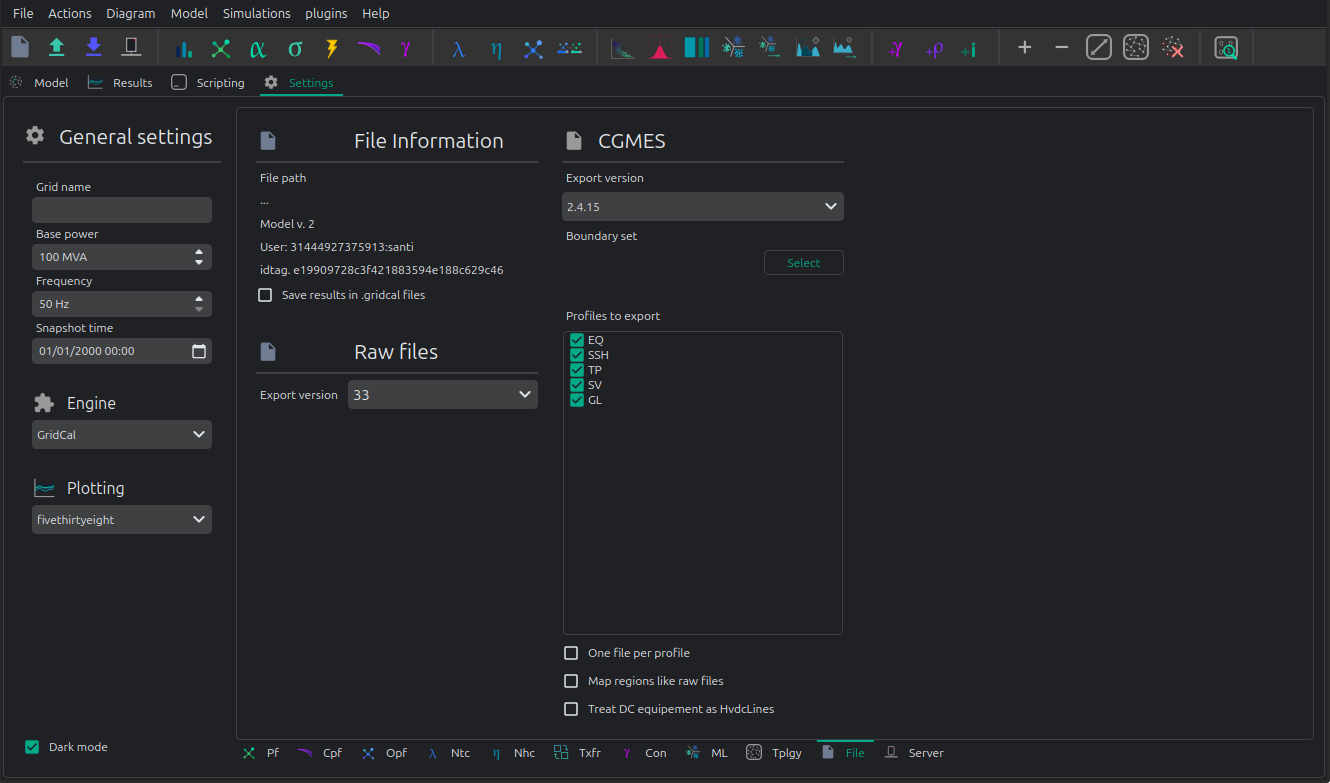
Task: Uncheck the SSH profile to export
Action: [577, 355]
